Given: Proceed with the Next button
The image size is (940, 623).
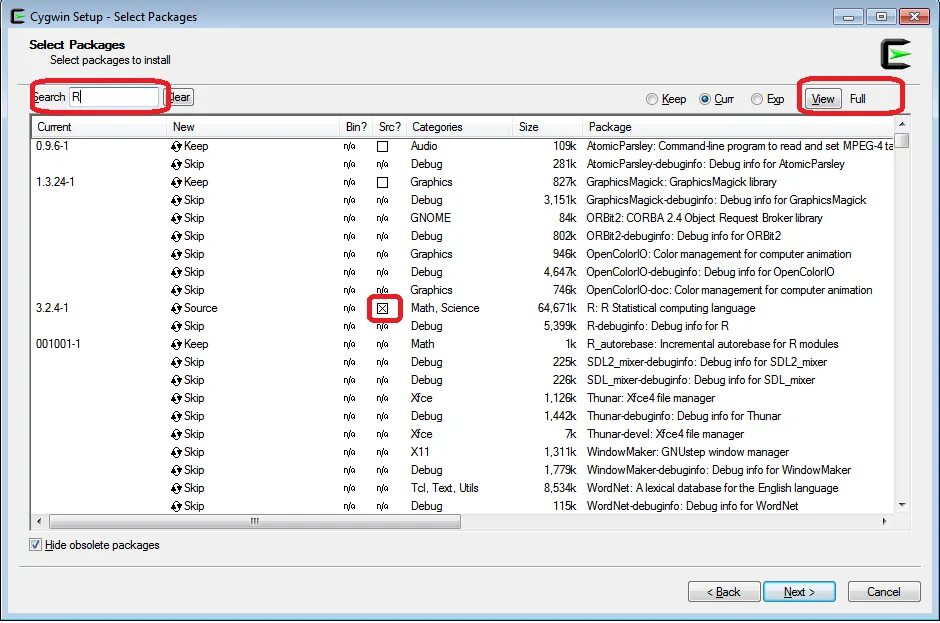Looking at the screenshot, I should [x=799, y=592].
